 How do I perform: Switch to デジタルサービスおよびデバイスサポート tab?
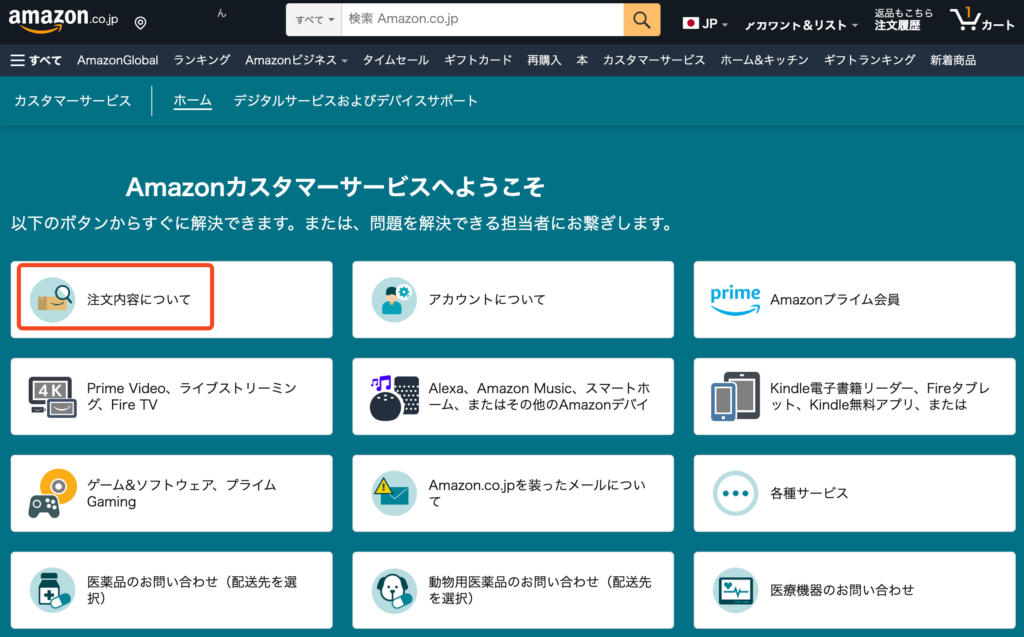pos(355,101)
